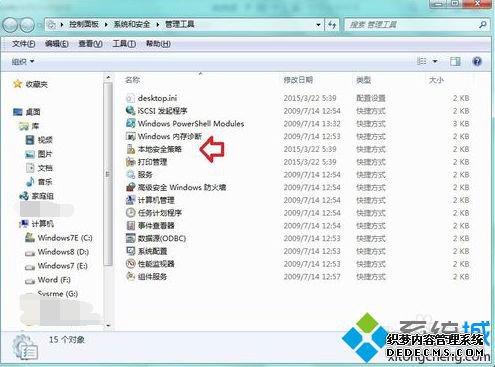Select 性能监视器 icon
The image size is (495, 367).
coord(130,264)
